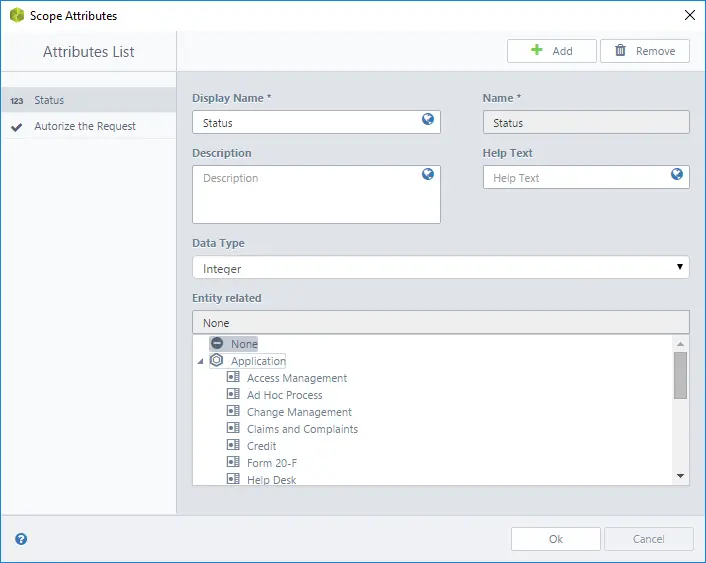Click the globe icon in Help Text field

pos(677,174)
